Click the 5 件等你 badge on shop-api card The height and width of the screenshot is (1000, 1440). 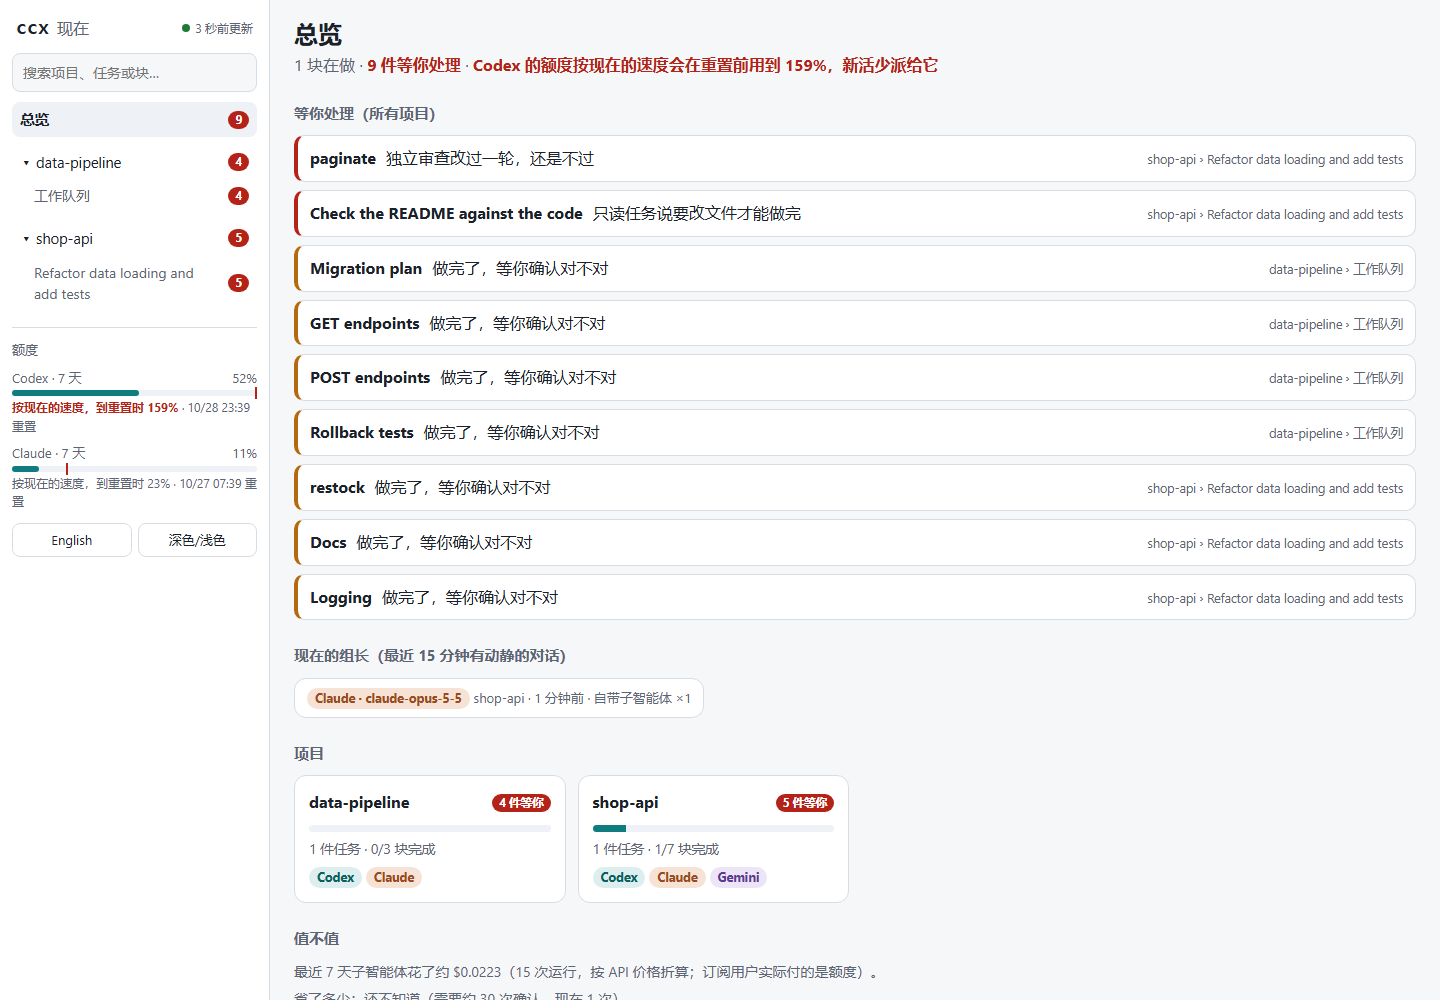pos(805,803)
